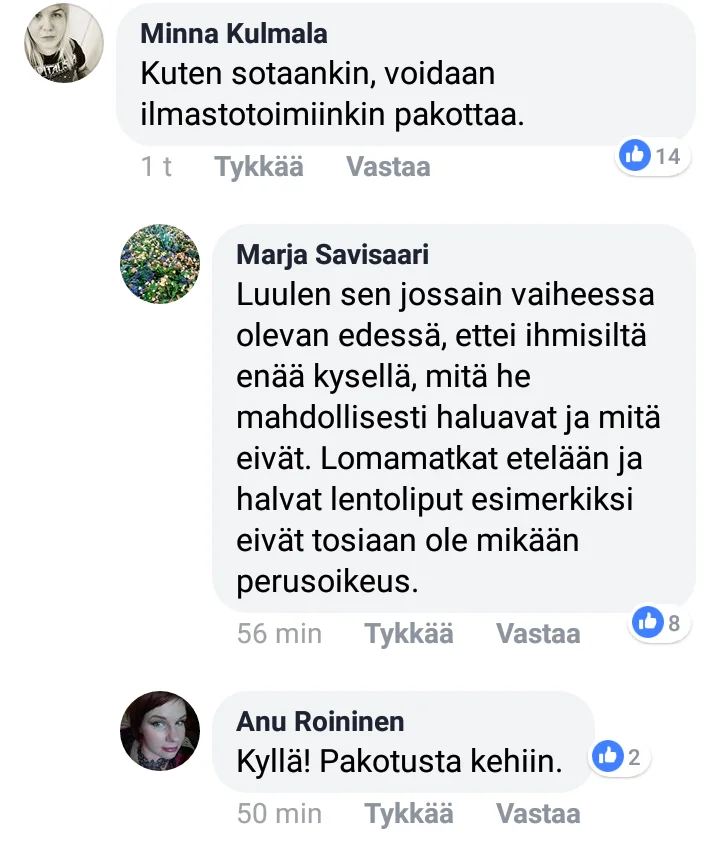The image size is (720, 848).
Task: Click the comment starting "Kuten sotaankin"
Action: click(332, 95)
